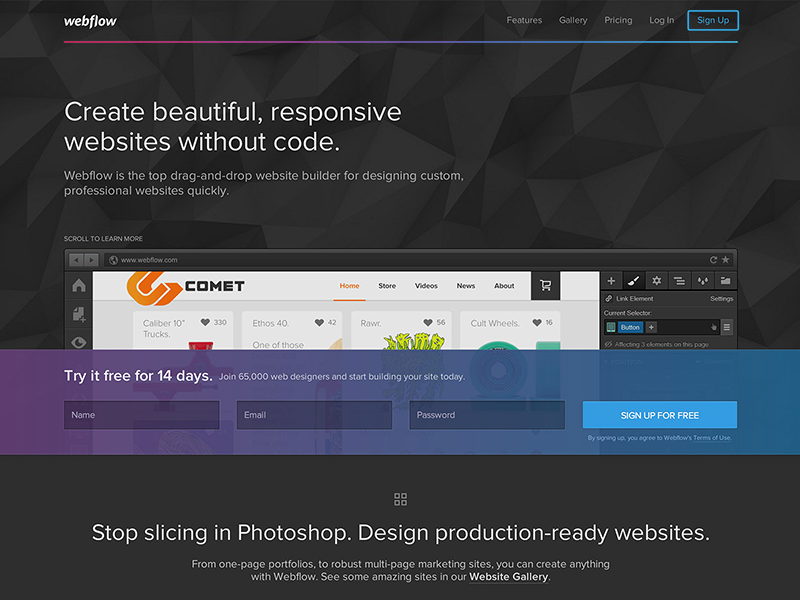The image size is (800, 600).
Task: Click the green selector device swatch
Action: [x=611, y=327]
